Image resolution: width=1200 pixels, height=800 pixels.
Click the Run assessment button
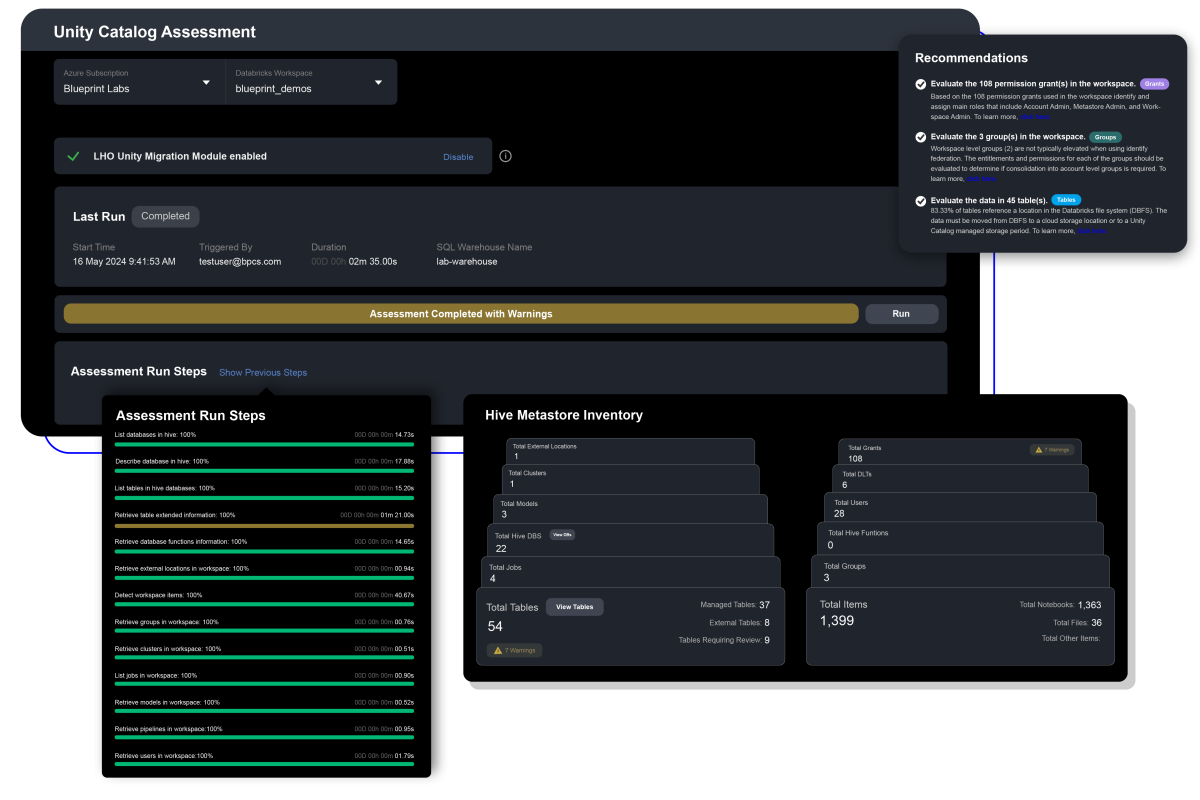tap(901, 314)
